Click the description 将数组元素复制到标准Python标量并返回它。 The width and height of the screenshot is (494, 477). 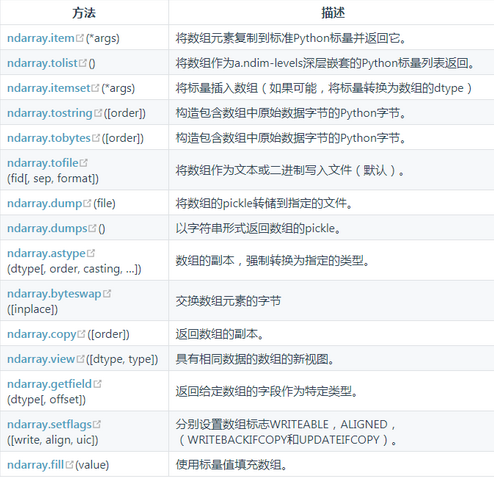coord(291,38)
